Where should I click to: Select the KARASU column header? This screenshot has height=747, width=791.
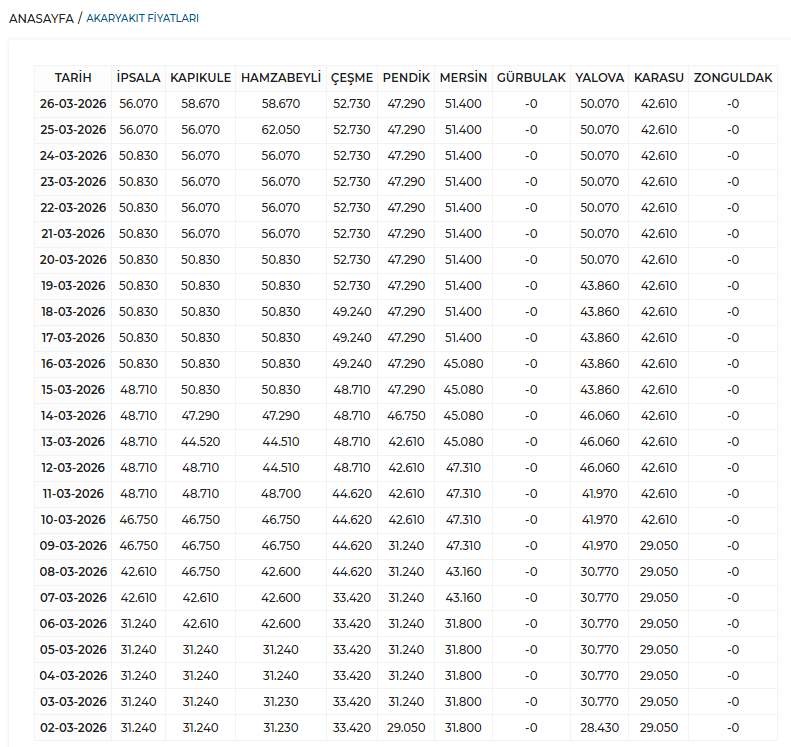point(659,78)
